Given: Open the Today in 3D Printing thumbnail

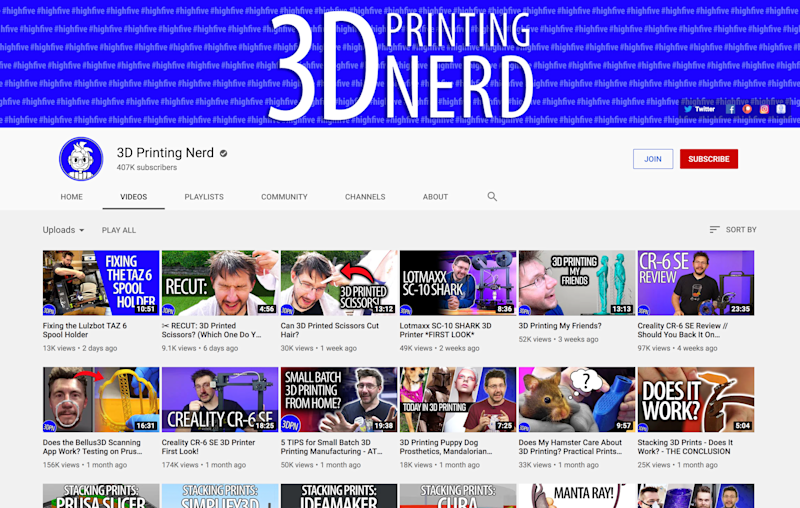Looking at the screenshot, I should (458, 399).
